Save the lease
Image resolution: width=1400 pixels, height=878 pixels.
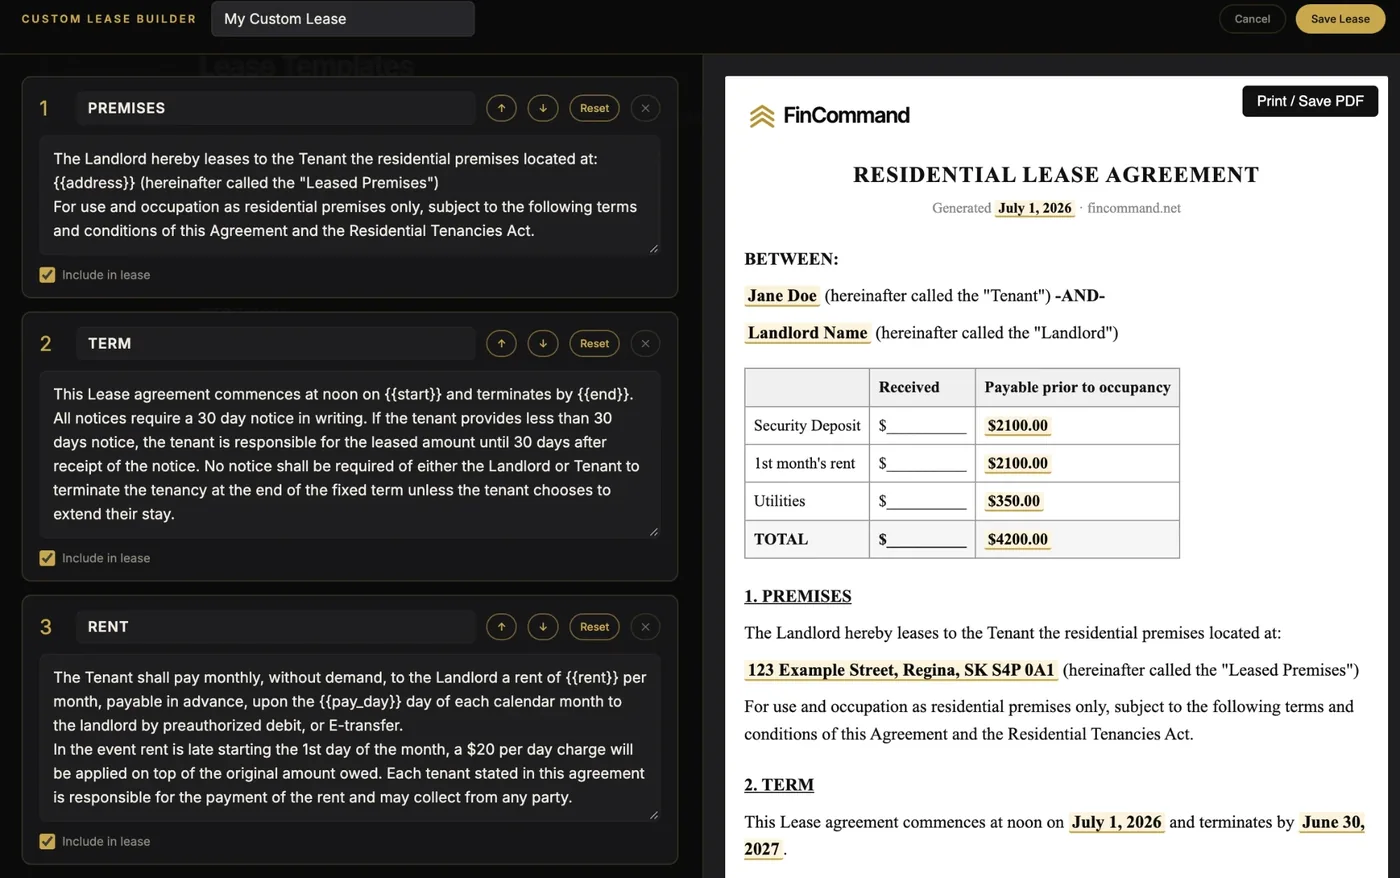(x=1340, y=19)
